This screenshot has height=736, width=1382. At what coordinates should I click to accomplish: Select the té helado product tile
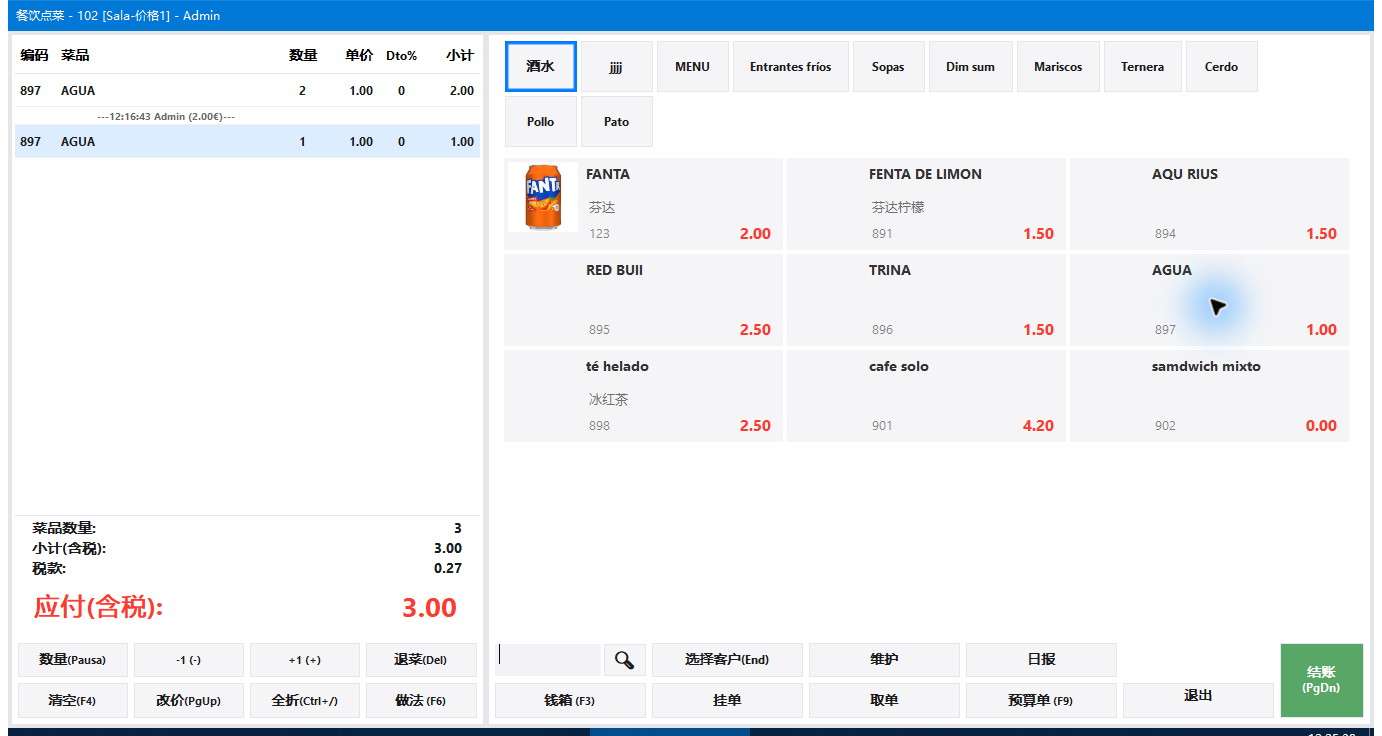click(643, 396)
